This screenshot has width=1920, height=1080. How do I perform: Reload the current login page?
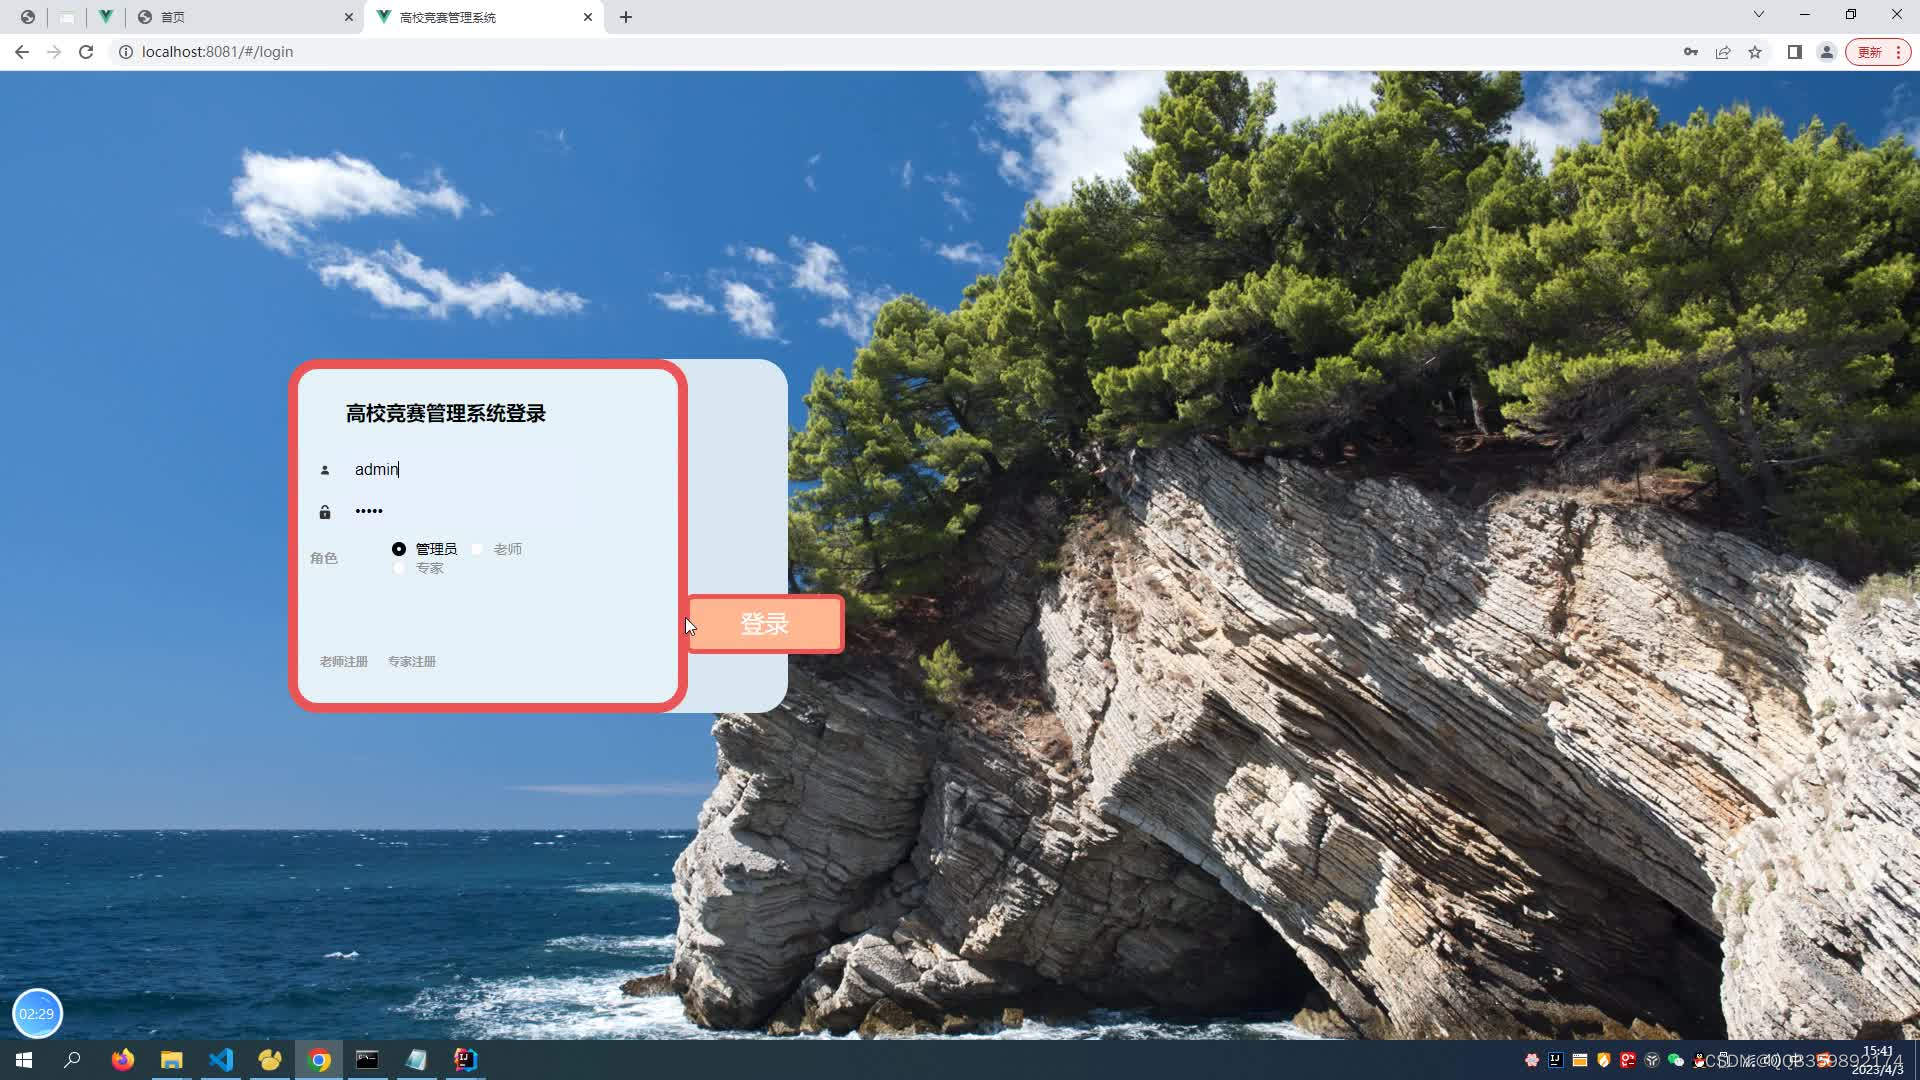(86, 52)
